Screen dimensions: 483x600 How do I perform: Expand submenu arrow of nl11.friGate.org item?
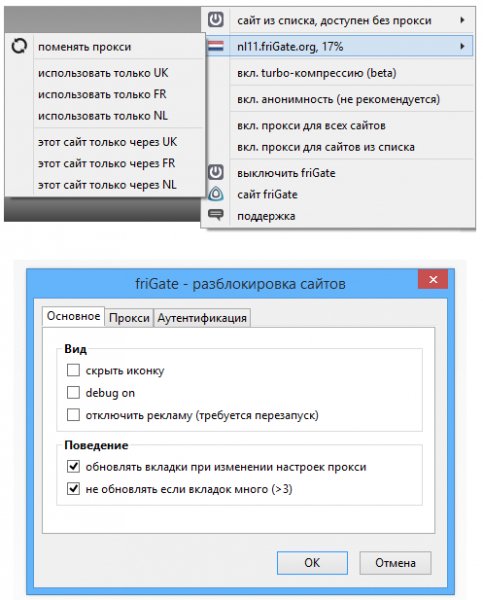click(462, 46)
